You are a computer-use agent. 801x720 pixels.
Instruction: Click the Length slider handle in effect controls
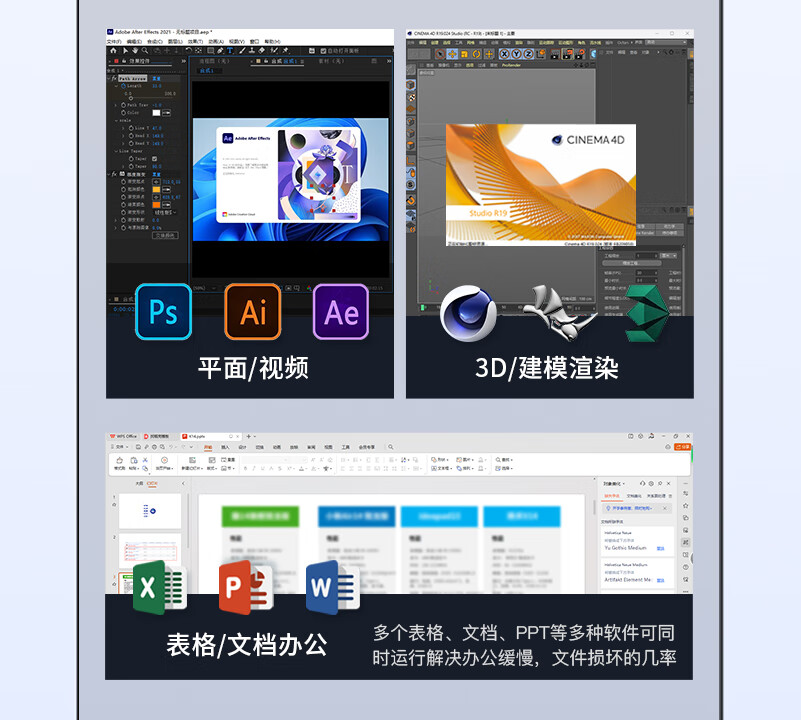tap(131, 97)
